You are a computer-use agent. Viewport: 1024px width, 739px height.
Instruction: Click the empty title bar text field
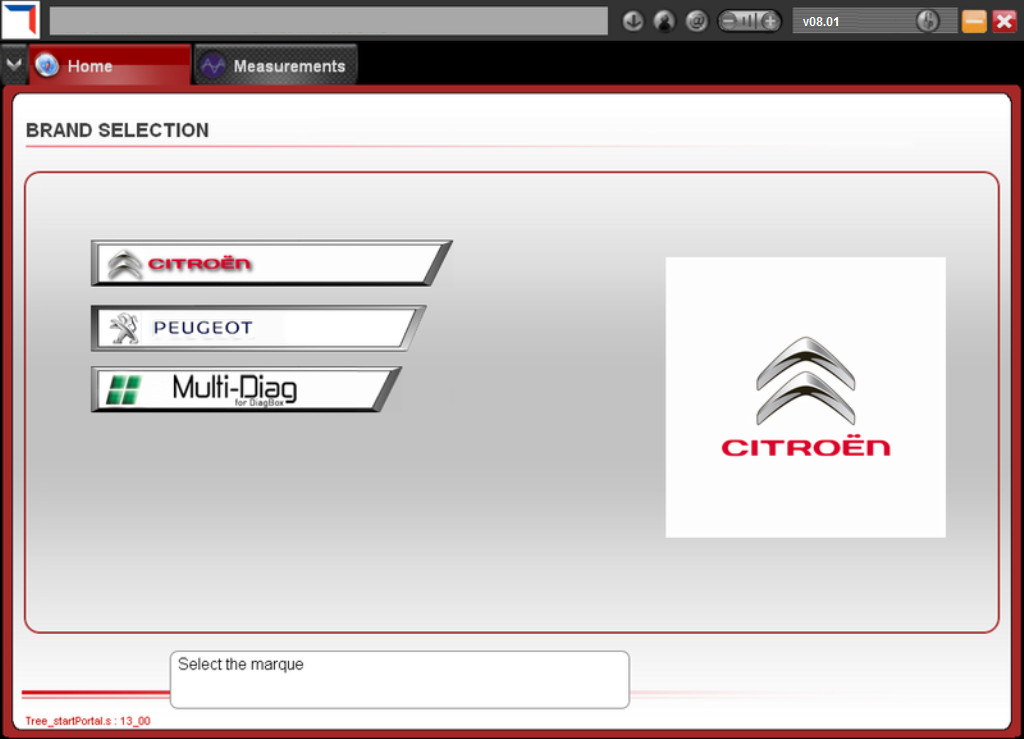click(x=328, y=22)
